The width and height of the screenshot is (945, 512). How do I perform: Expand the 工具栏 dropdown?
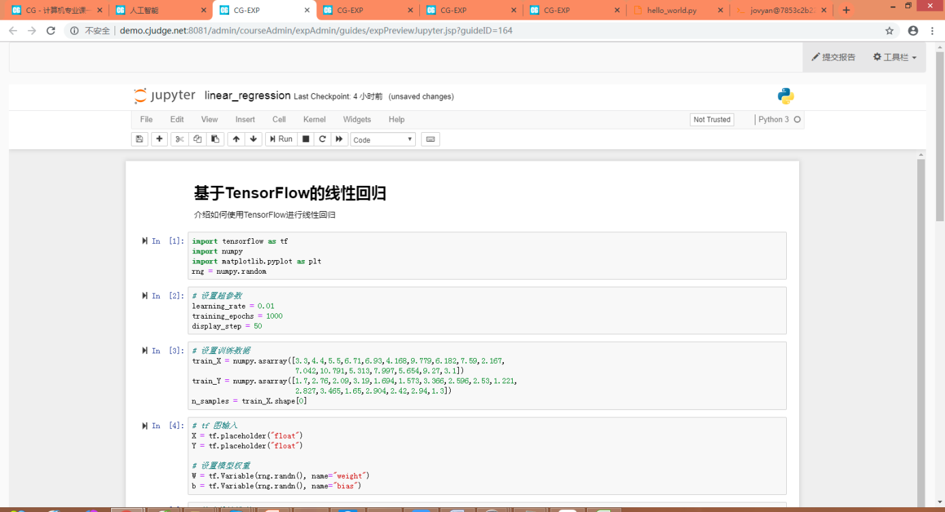(x=894, y=57)
